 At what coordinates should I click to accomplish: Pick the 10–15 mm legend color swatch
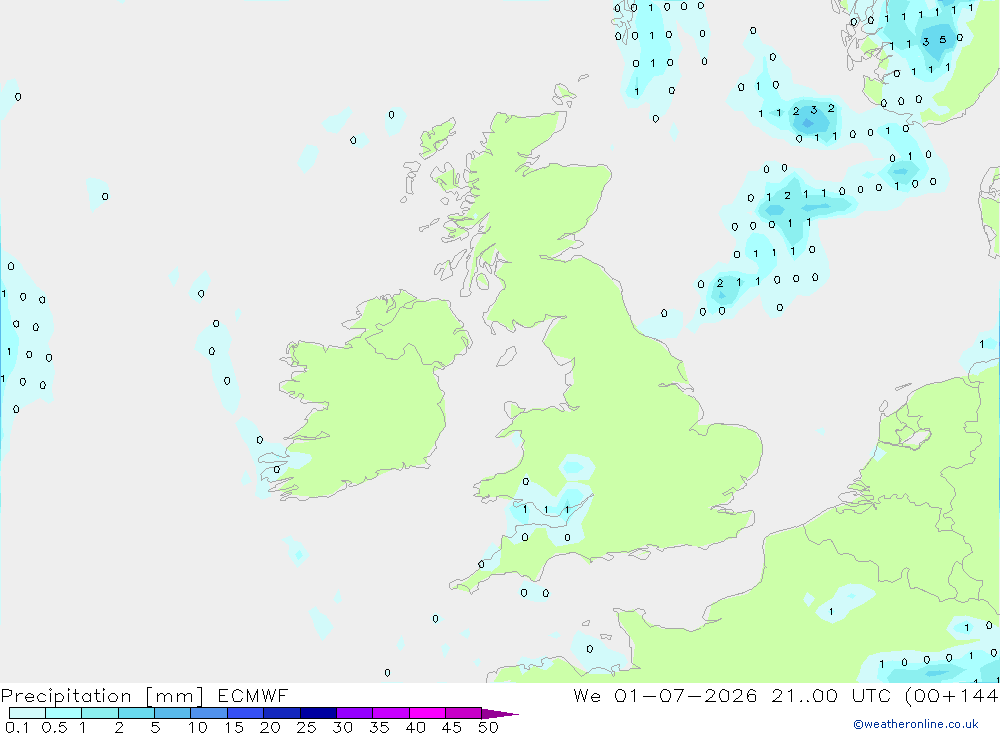[209, 713]
